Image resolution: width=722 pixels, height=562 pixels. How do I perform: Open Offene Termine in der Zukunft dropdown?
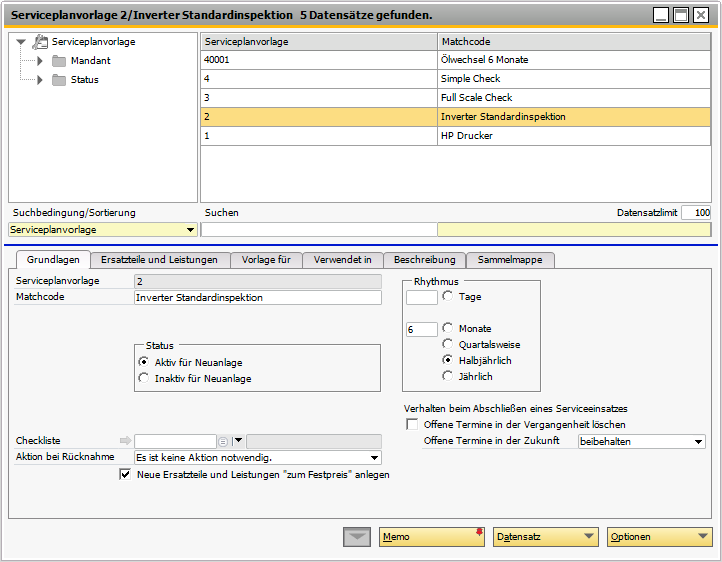[x=699, y=442]
